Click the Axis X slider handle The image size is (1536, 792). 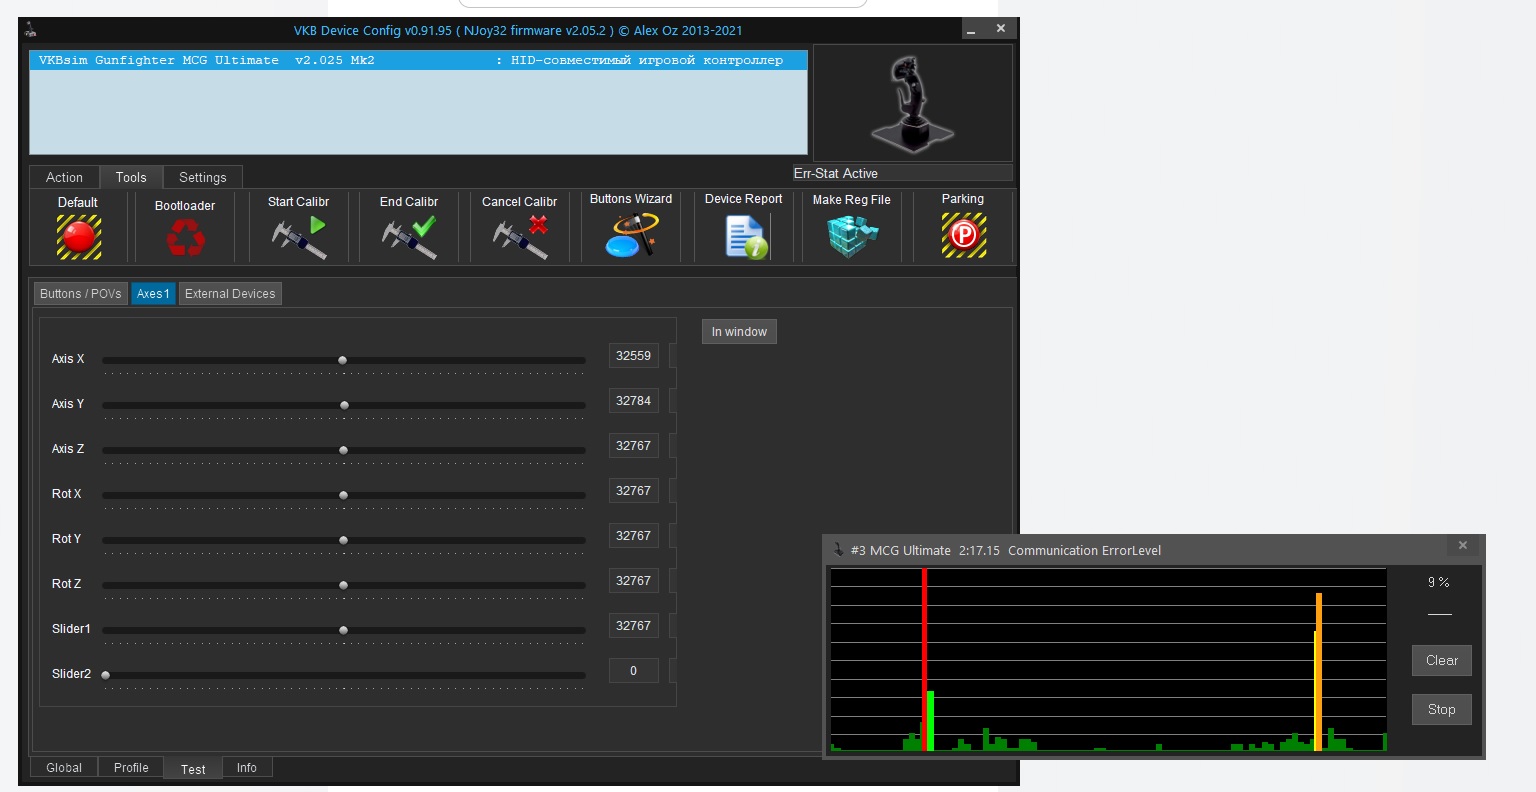click(x=342, y=360)
